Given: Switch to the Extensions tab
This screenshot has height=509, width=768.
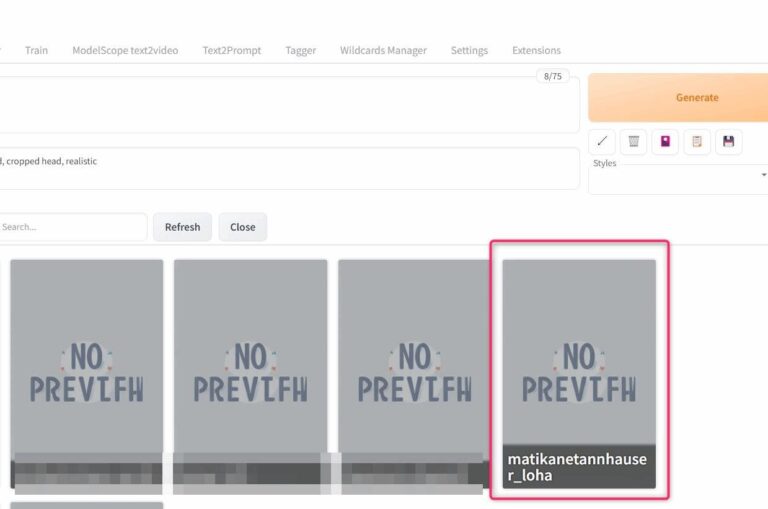Looking at the screenshot, I should tap(536, 50).
